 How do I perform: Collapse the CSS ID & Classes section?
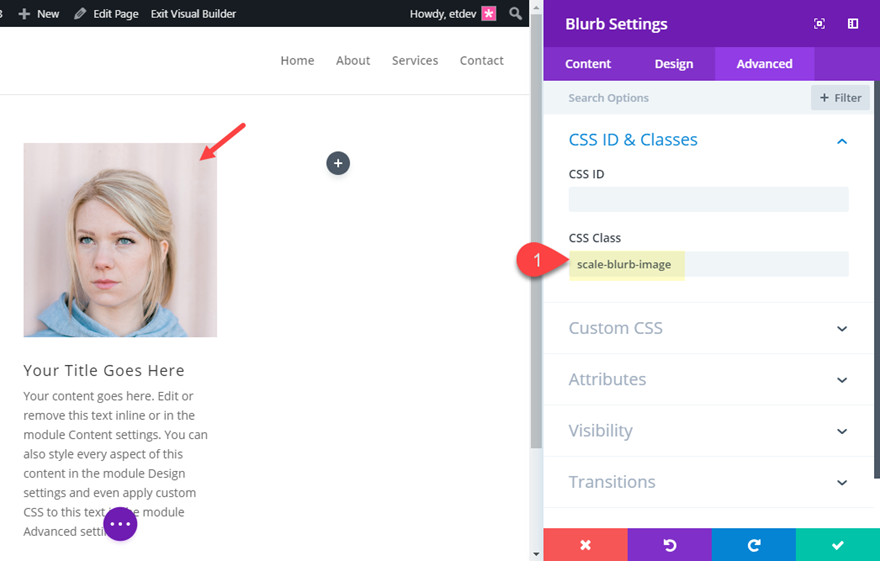tap(842, 141)
